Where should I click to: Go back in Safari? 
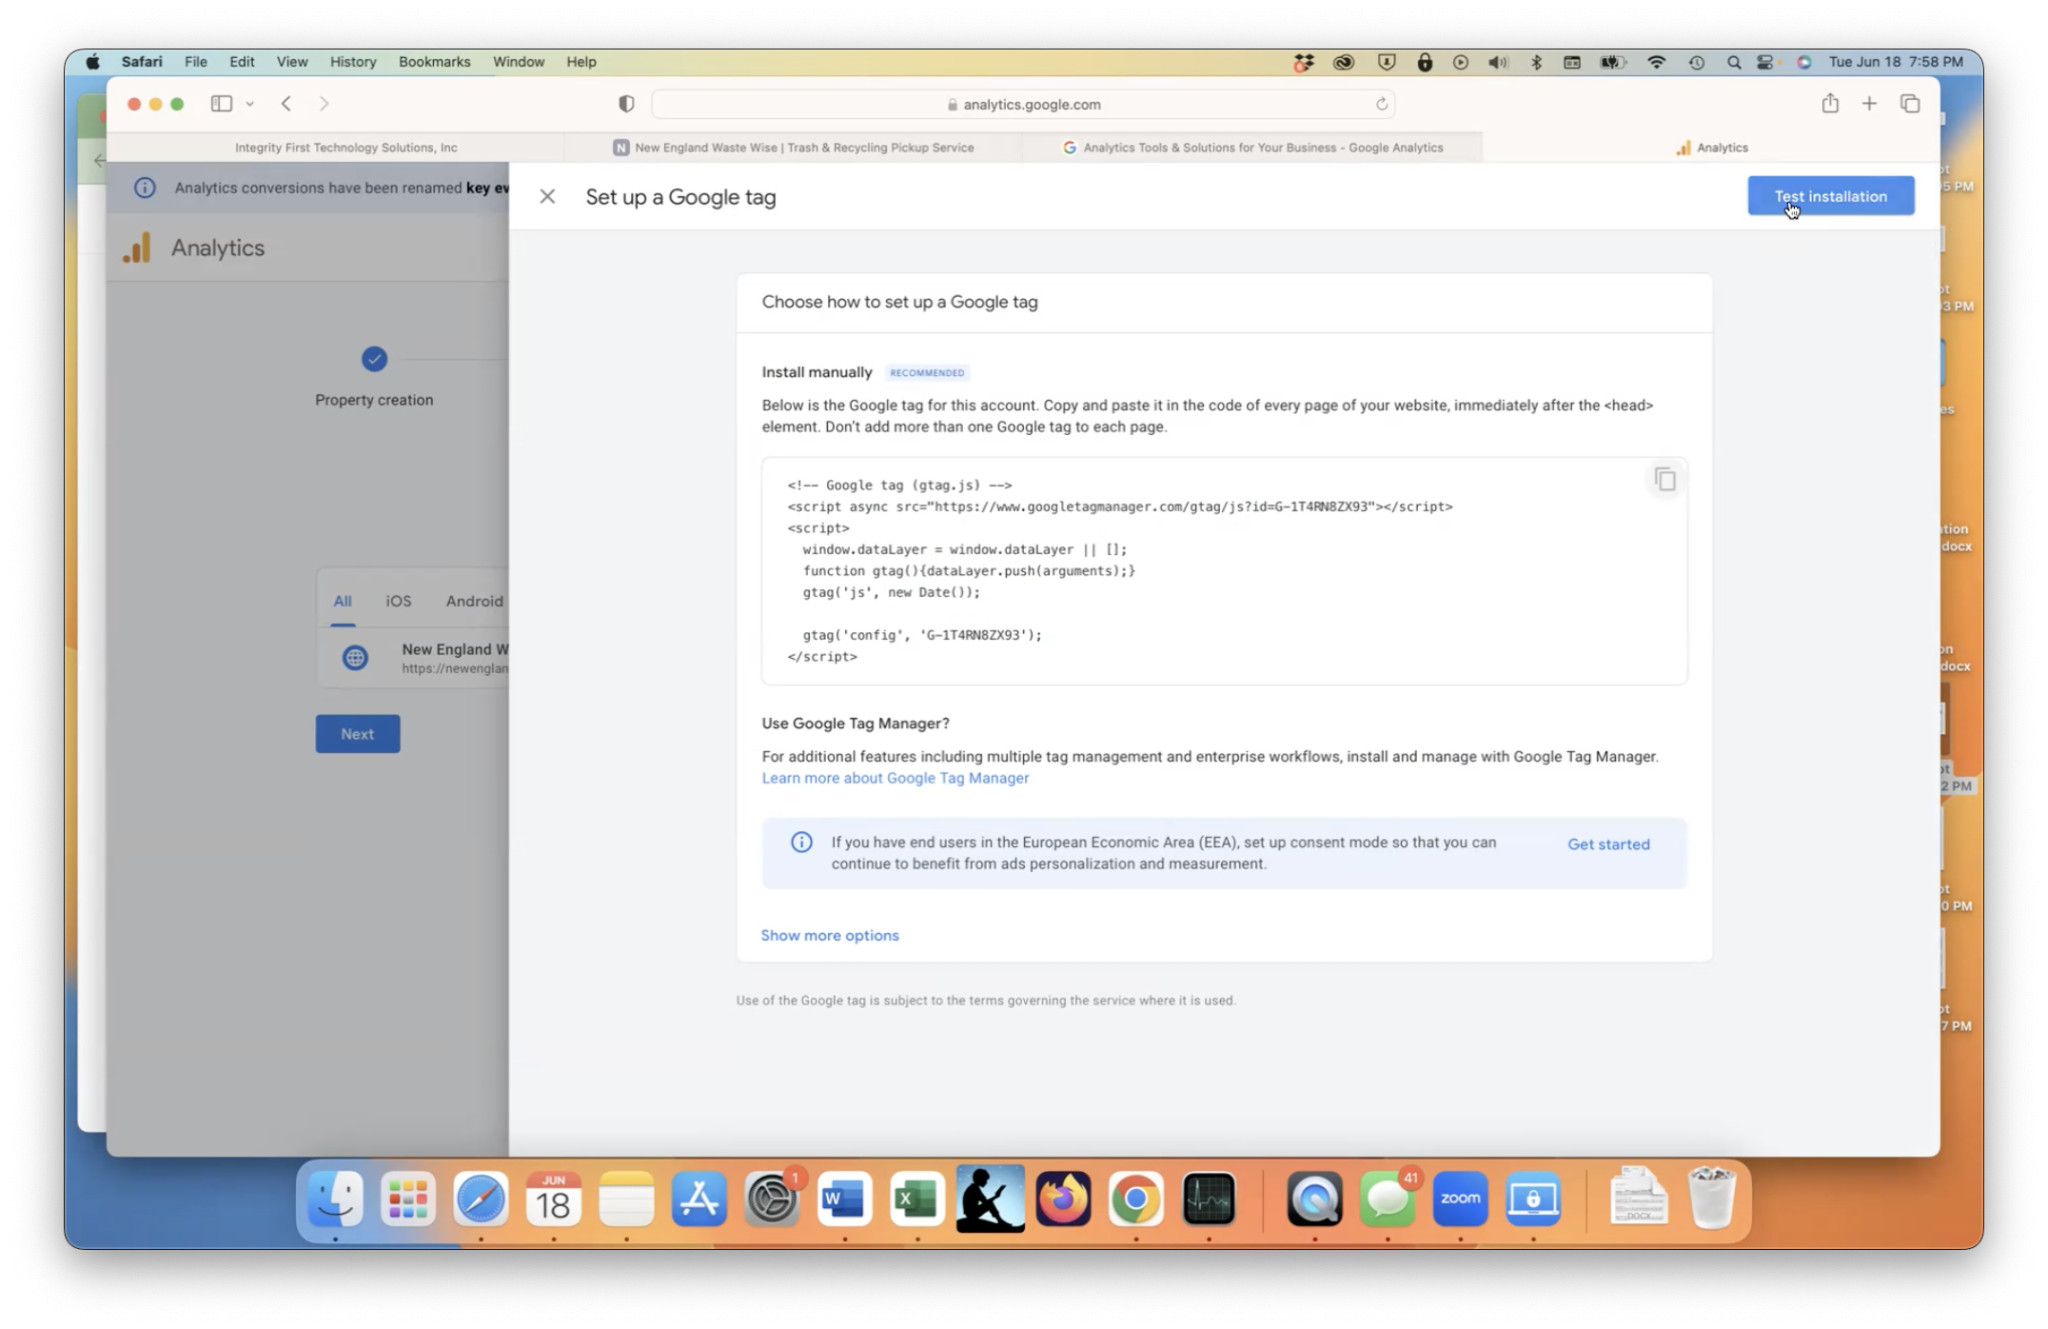pos(286,103)
